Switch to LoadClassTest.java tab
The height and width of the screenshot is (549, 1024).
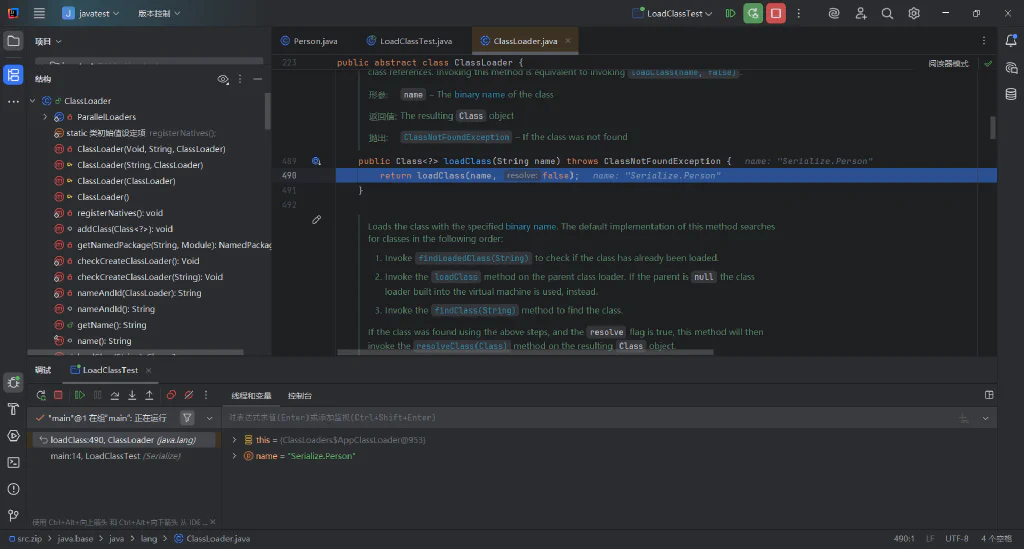click(x=409, y=41)
